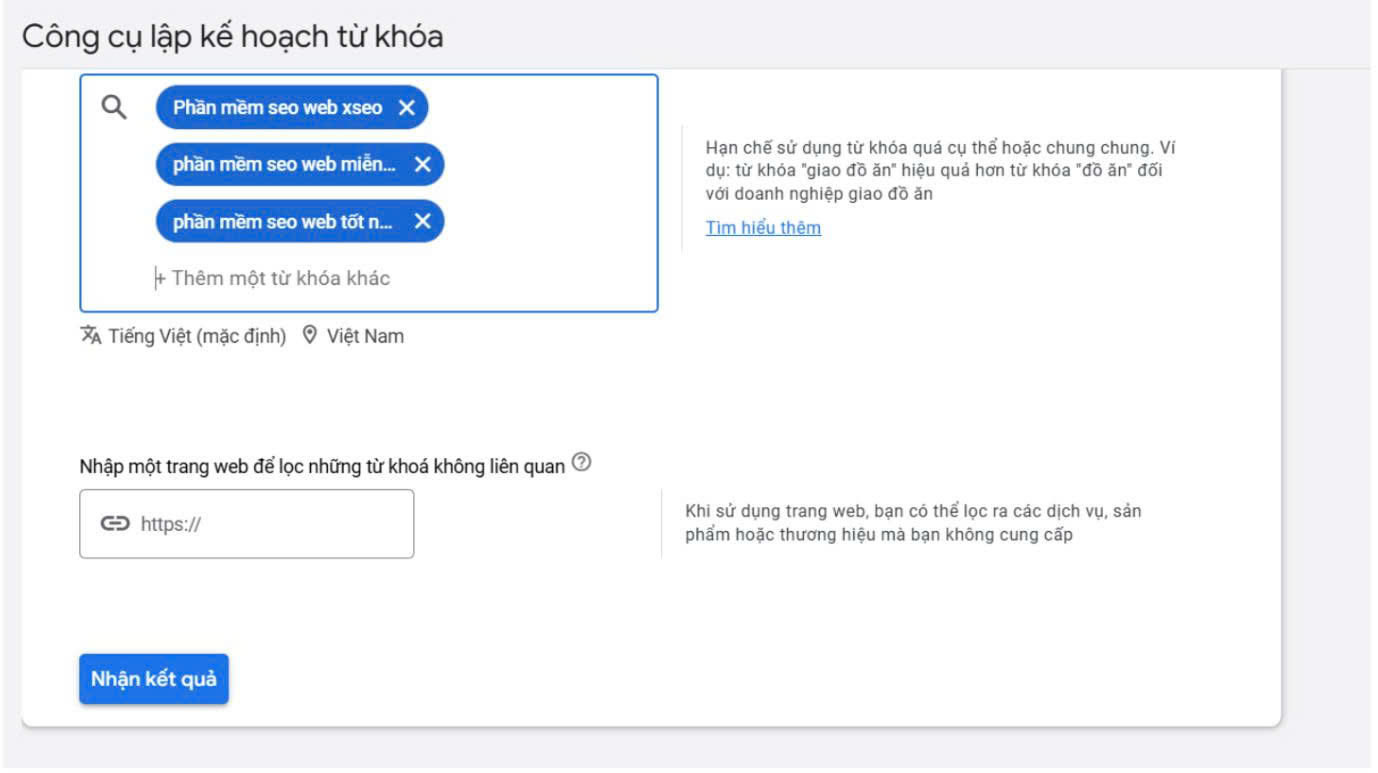Open the "Tìm hiểu thêm" link
This screenshot has height=773, width=1378.
pyautogui.click(x=763, y=228)
